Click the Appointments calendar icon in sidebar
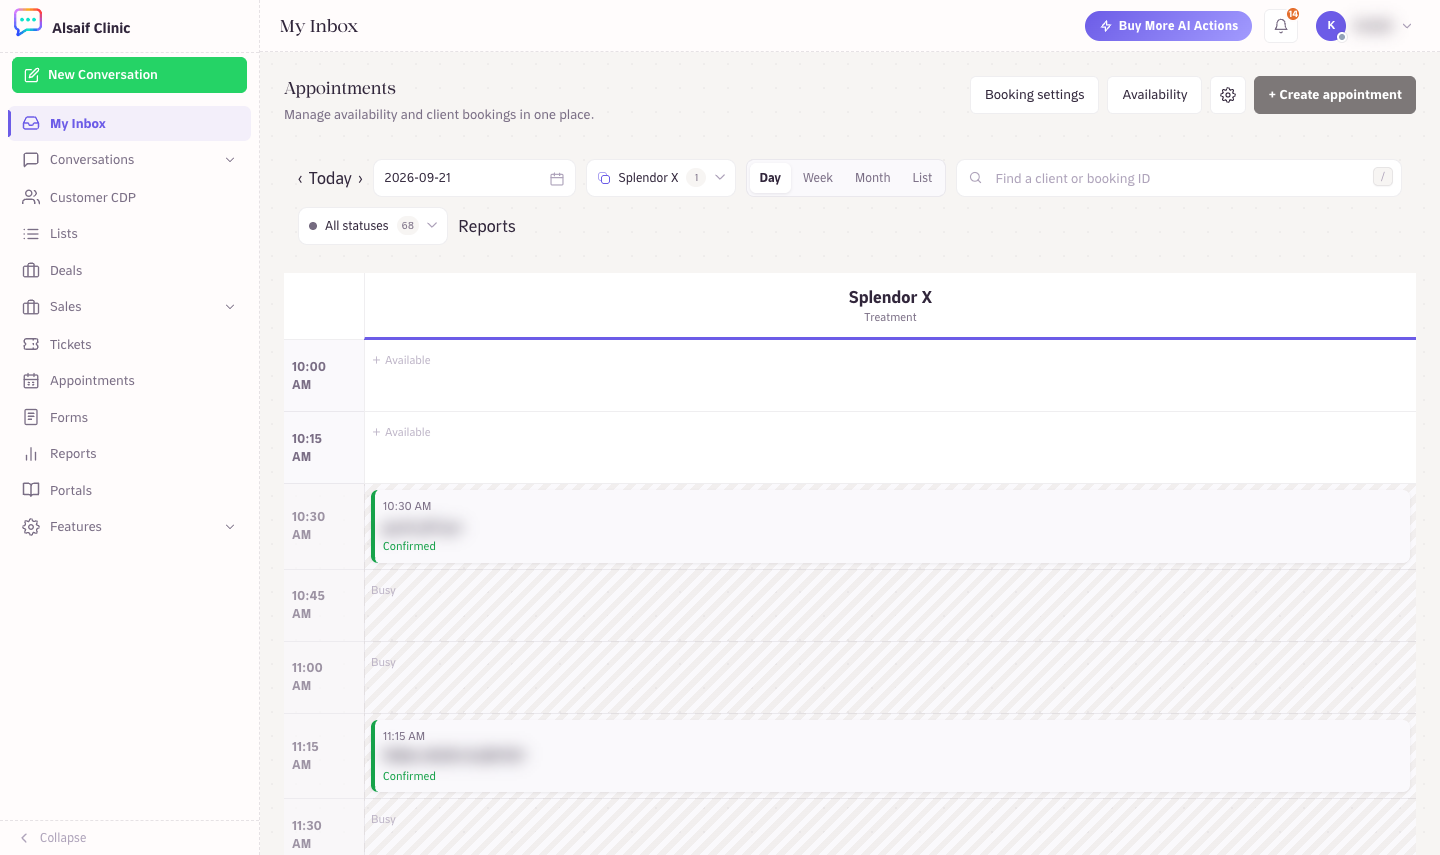The image size is (1440, 855). [x=31, y=381]
